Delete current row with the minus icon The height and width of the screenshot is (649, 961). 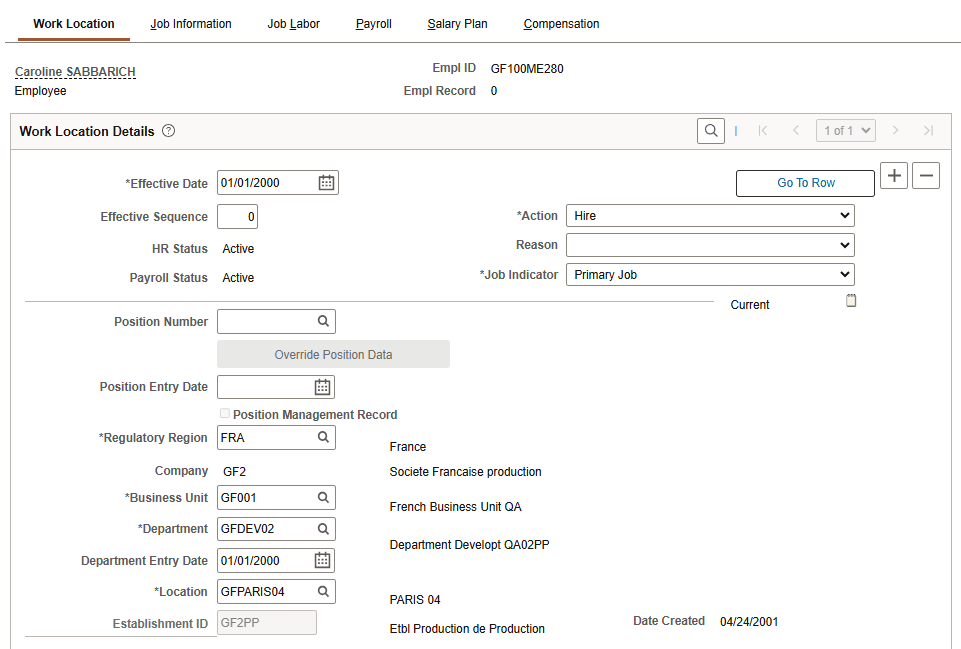click(x=926, y=175)
